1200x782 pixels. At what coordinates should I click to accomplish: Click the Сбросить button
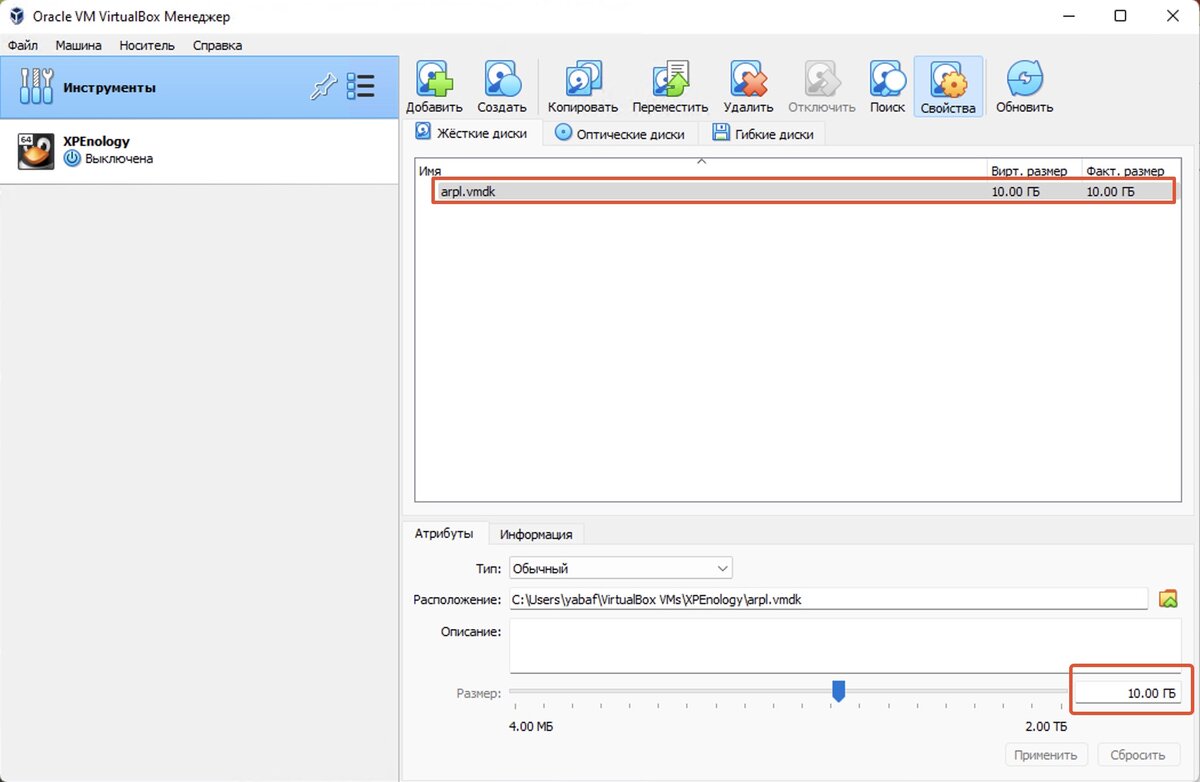(1138, 755)
